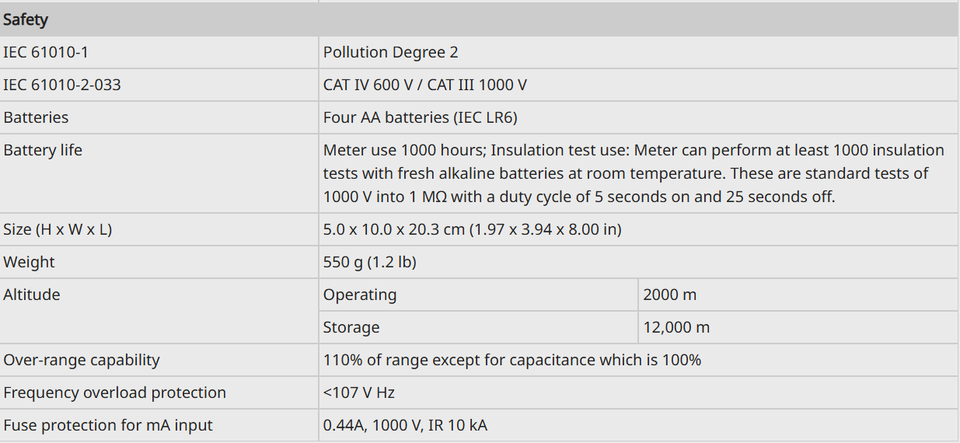Image resolution: width=960 pixels, height=443 pixels.
Task: Click the Pollution Degree 2 cell
Action: click(391, 53)
